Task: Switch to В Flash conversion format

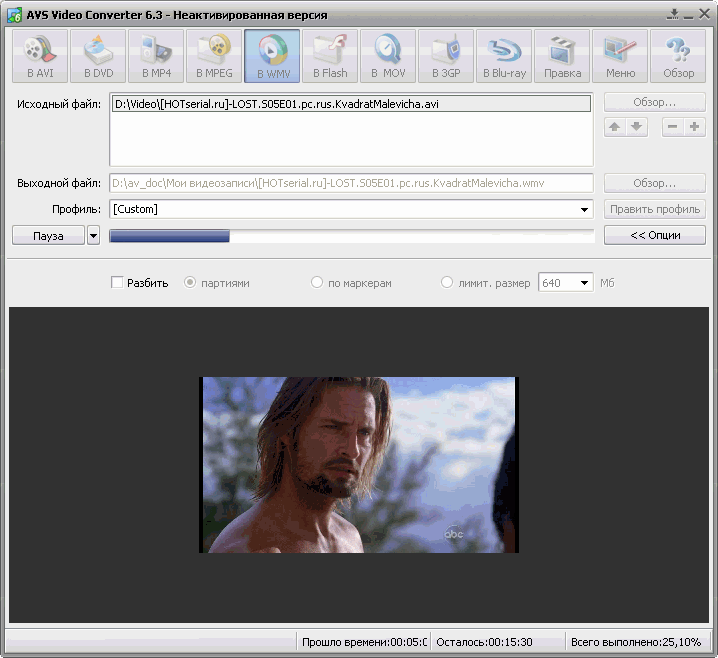Action: pyautogui.click(x=330, y=56)
